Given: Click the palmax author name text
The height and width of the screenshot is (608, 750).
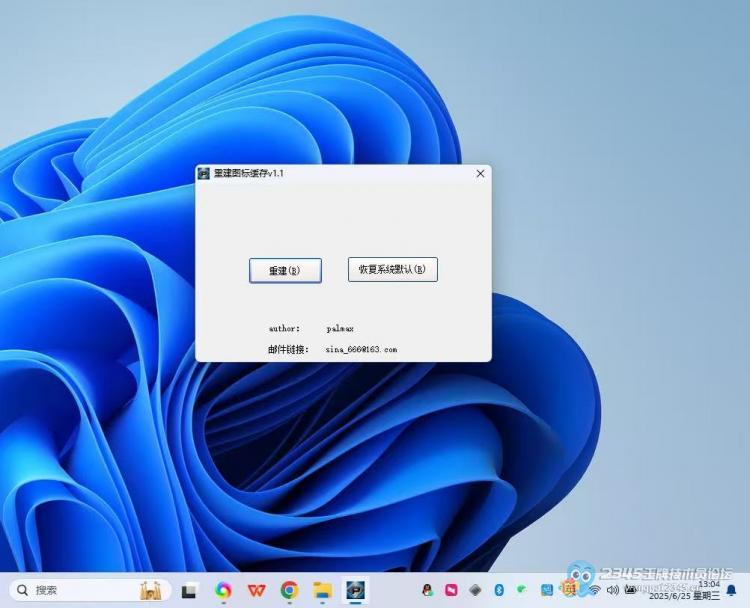Looking at the screenshot, I should 340,329.
